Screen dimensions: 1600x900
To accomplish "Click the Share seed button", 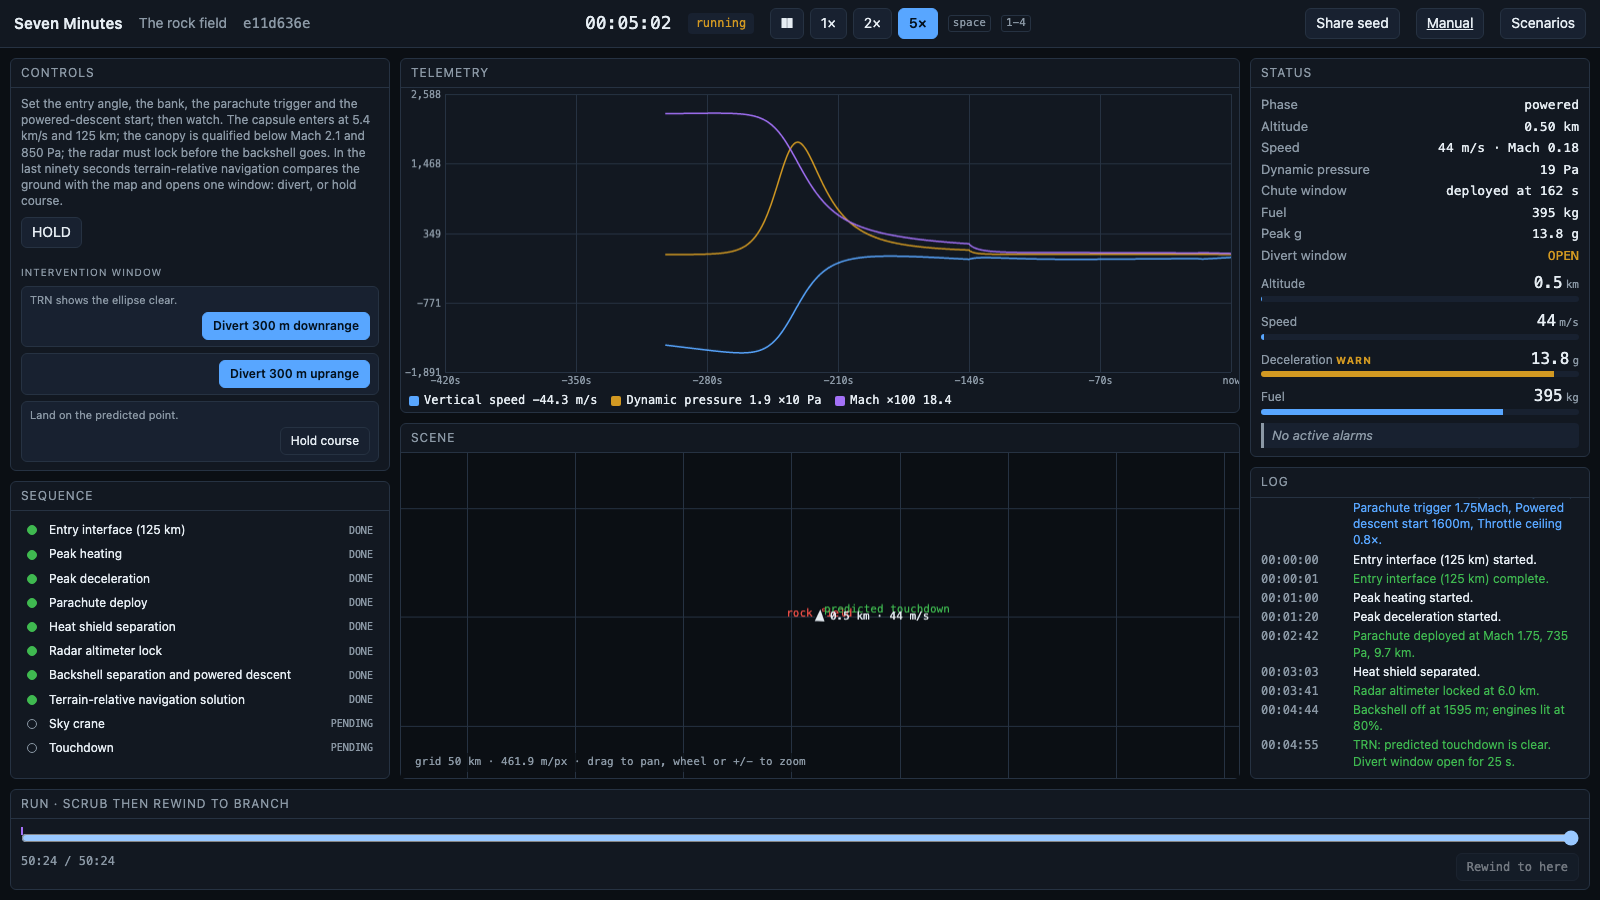I will [1352, 23].
